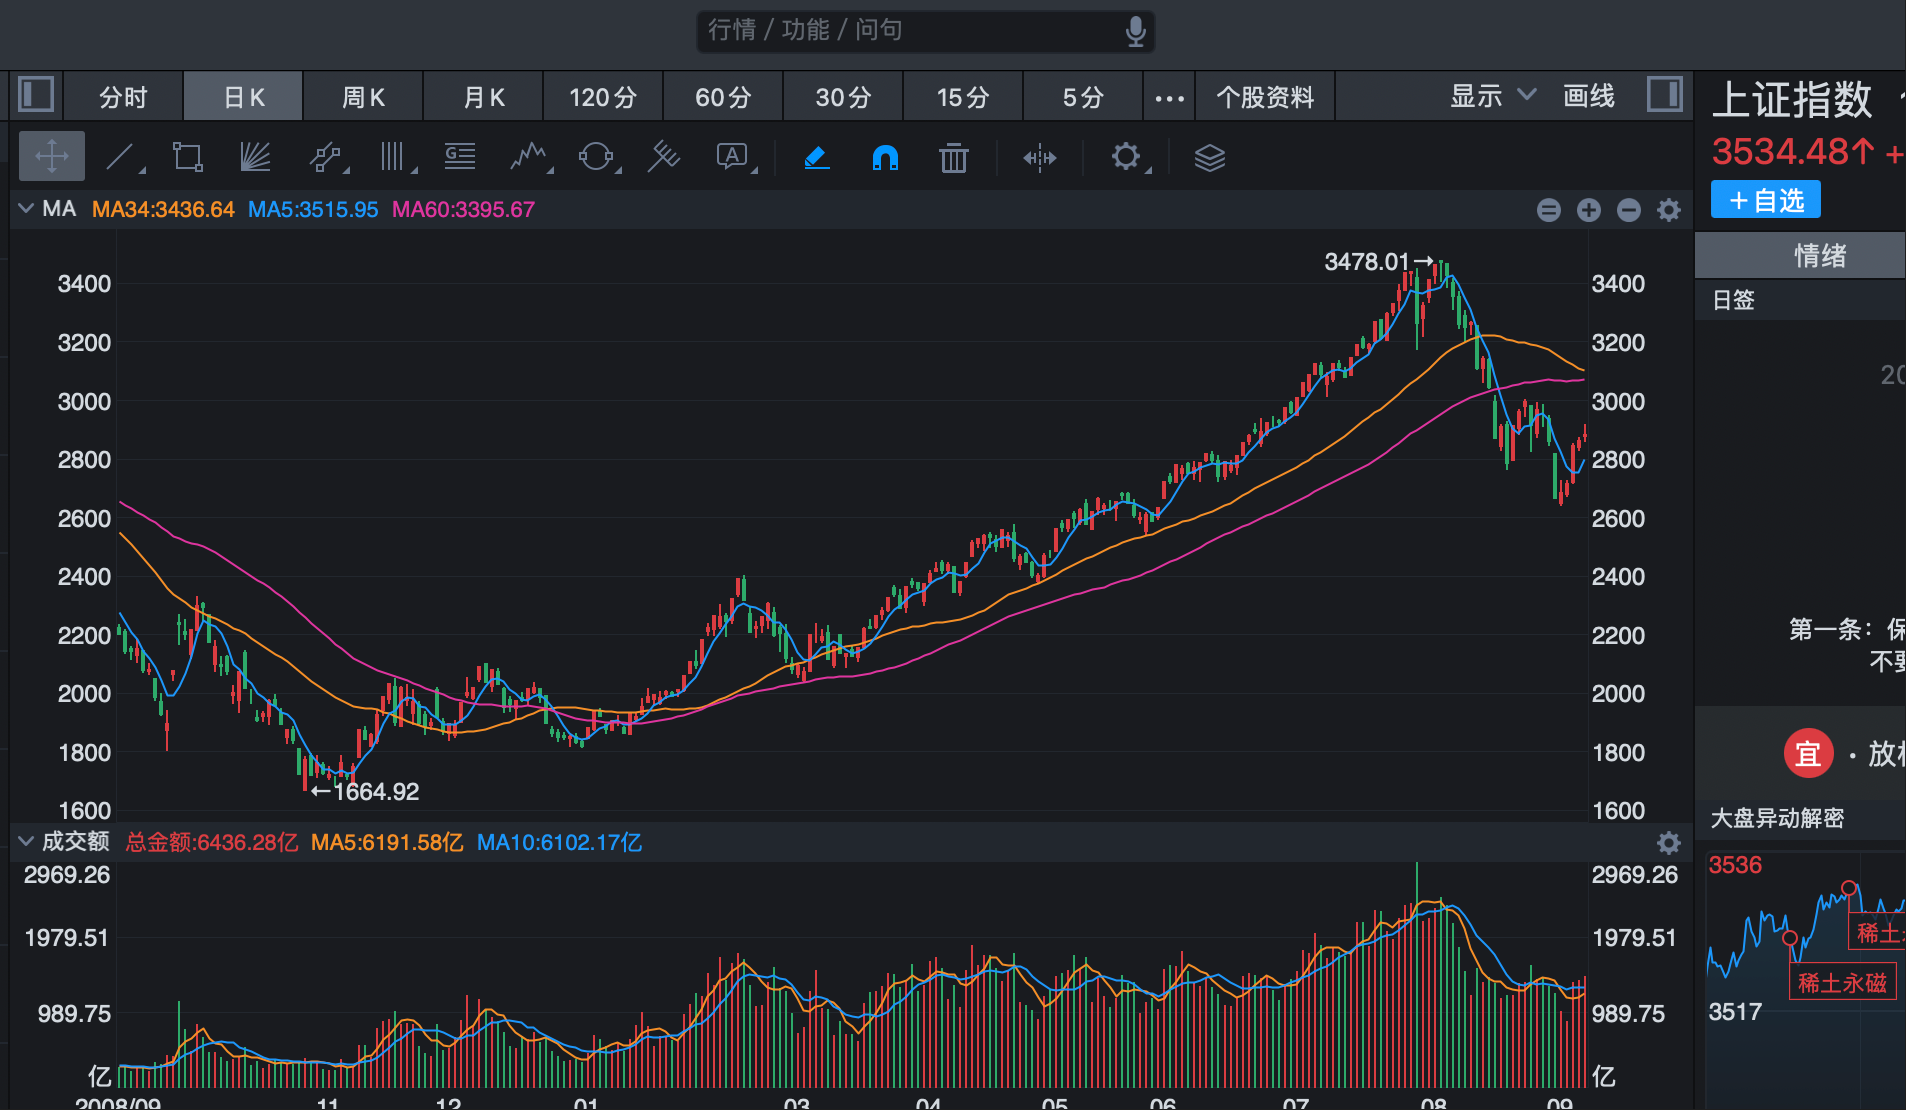Switch to the 分时 tab
This screenshot has width=1906, height=1110.
(x=123, y=97)
